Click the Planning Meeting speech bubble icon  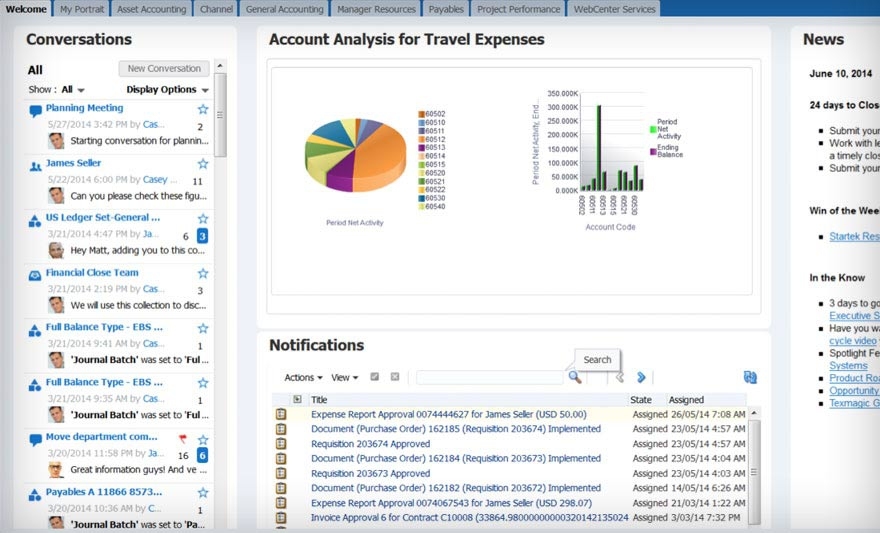tap(36, 110)
